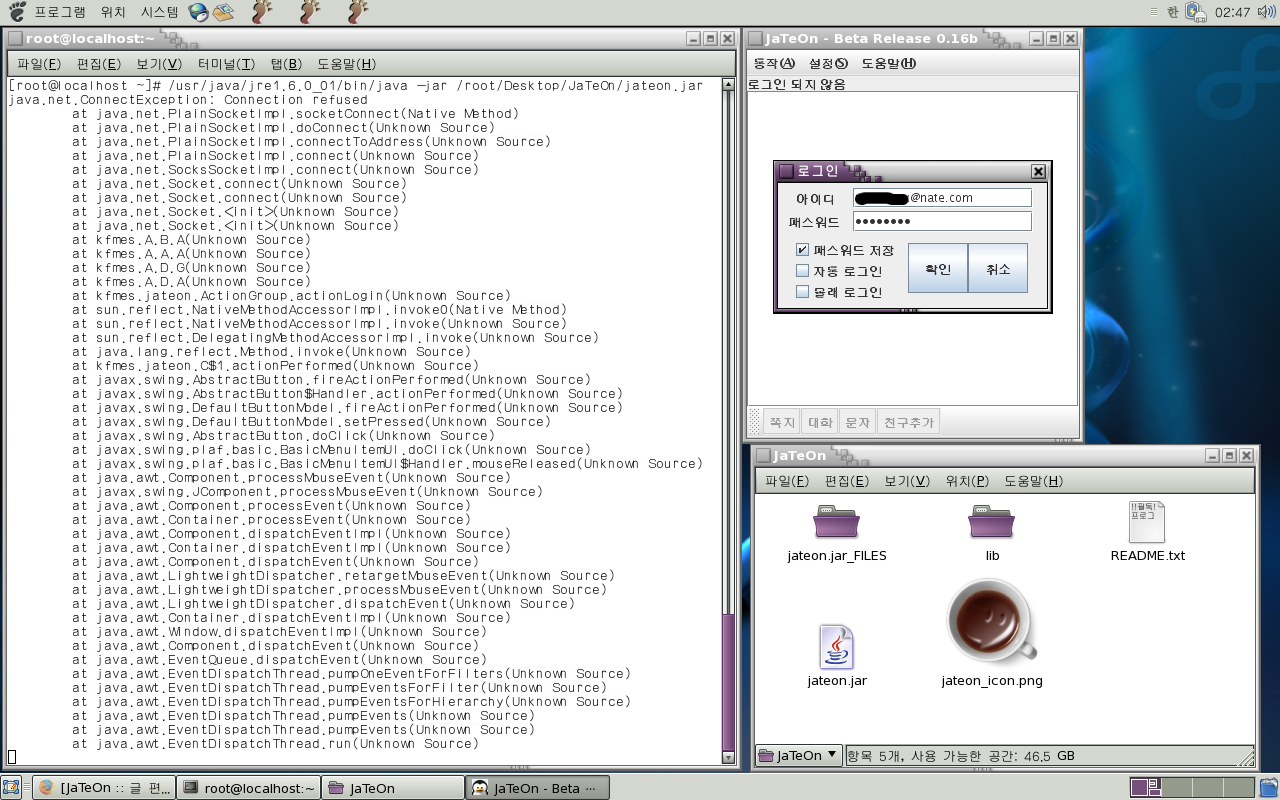Open window menu icon of JaTeOn file window
The height and width of the screenshot is (800, 1280).
(x=764, y=455)
